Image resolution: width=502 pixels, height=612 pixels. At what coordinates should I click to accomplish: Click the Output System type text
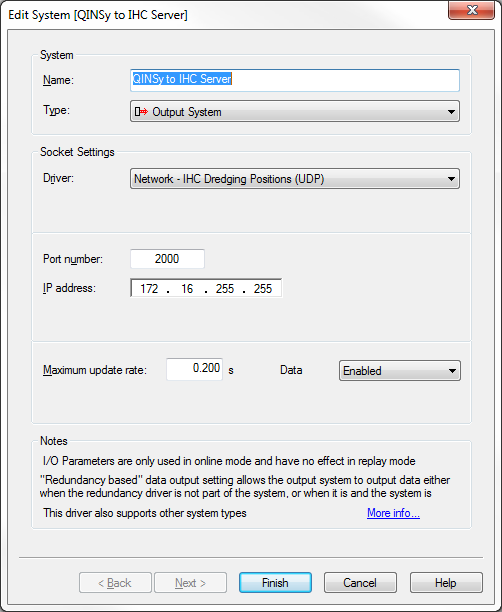[187, 112]
